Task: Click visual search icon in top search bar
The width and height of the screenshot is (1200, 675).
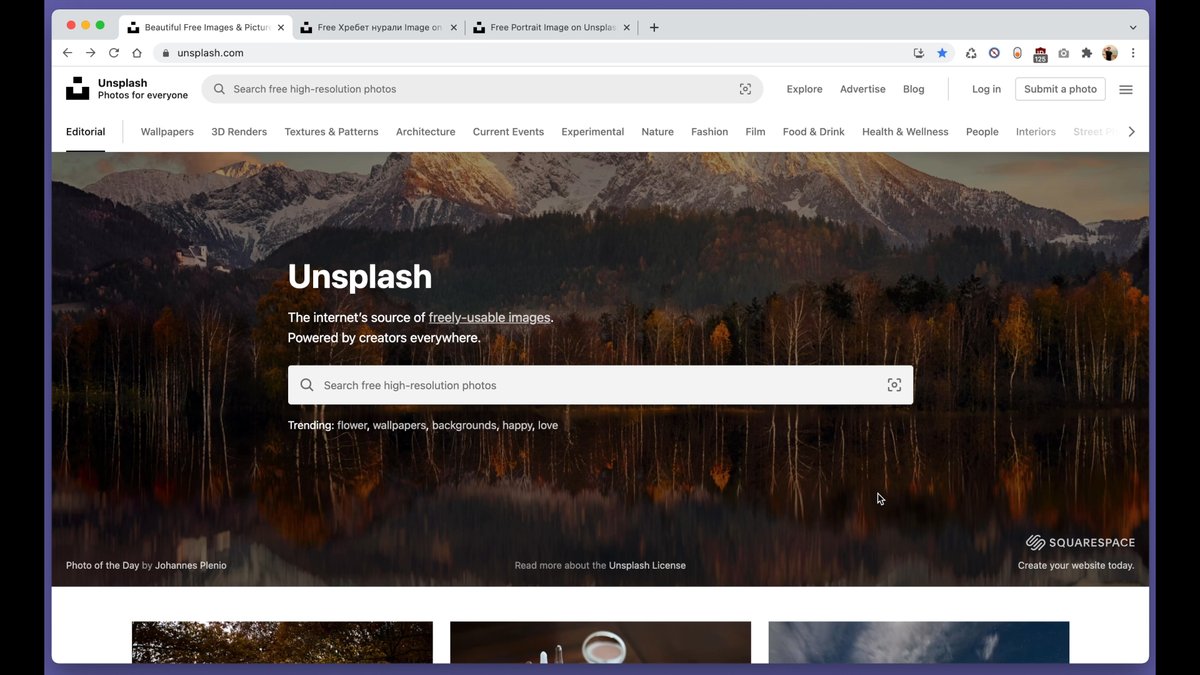Action: [745, 89]
